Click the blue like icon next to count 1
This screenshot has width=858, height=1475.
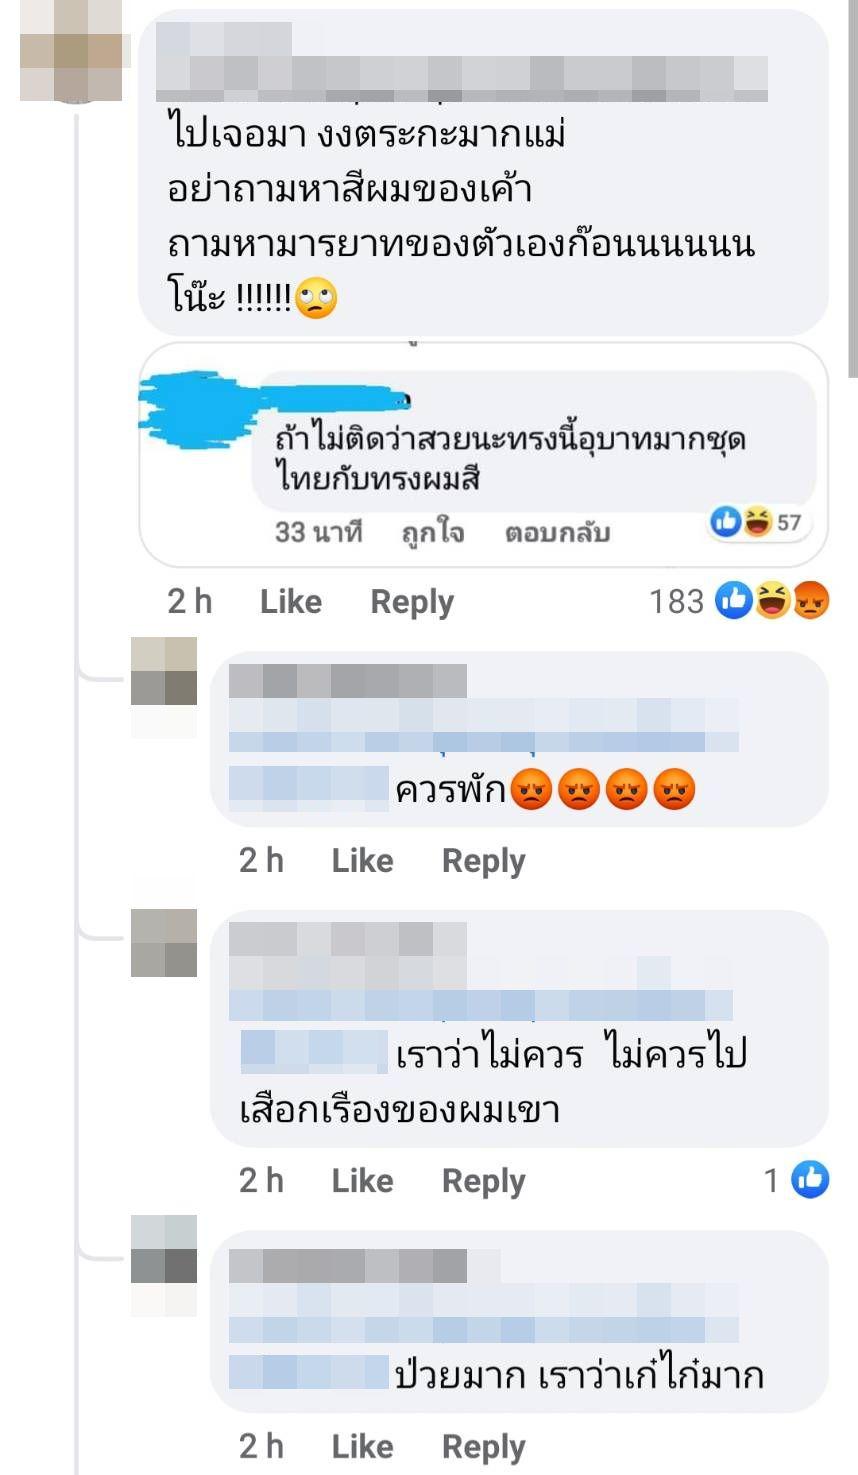click(810, 1180)
